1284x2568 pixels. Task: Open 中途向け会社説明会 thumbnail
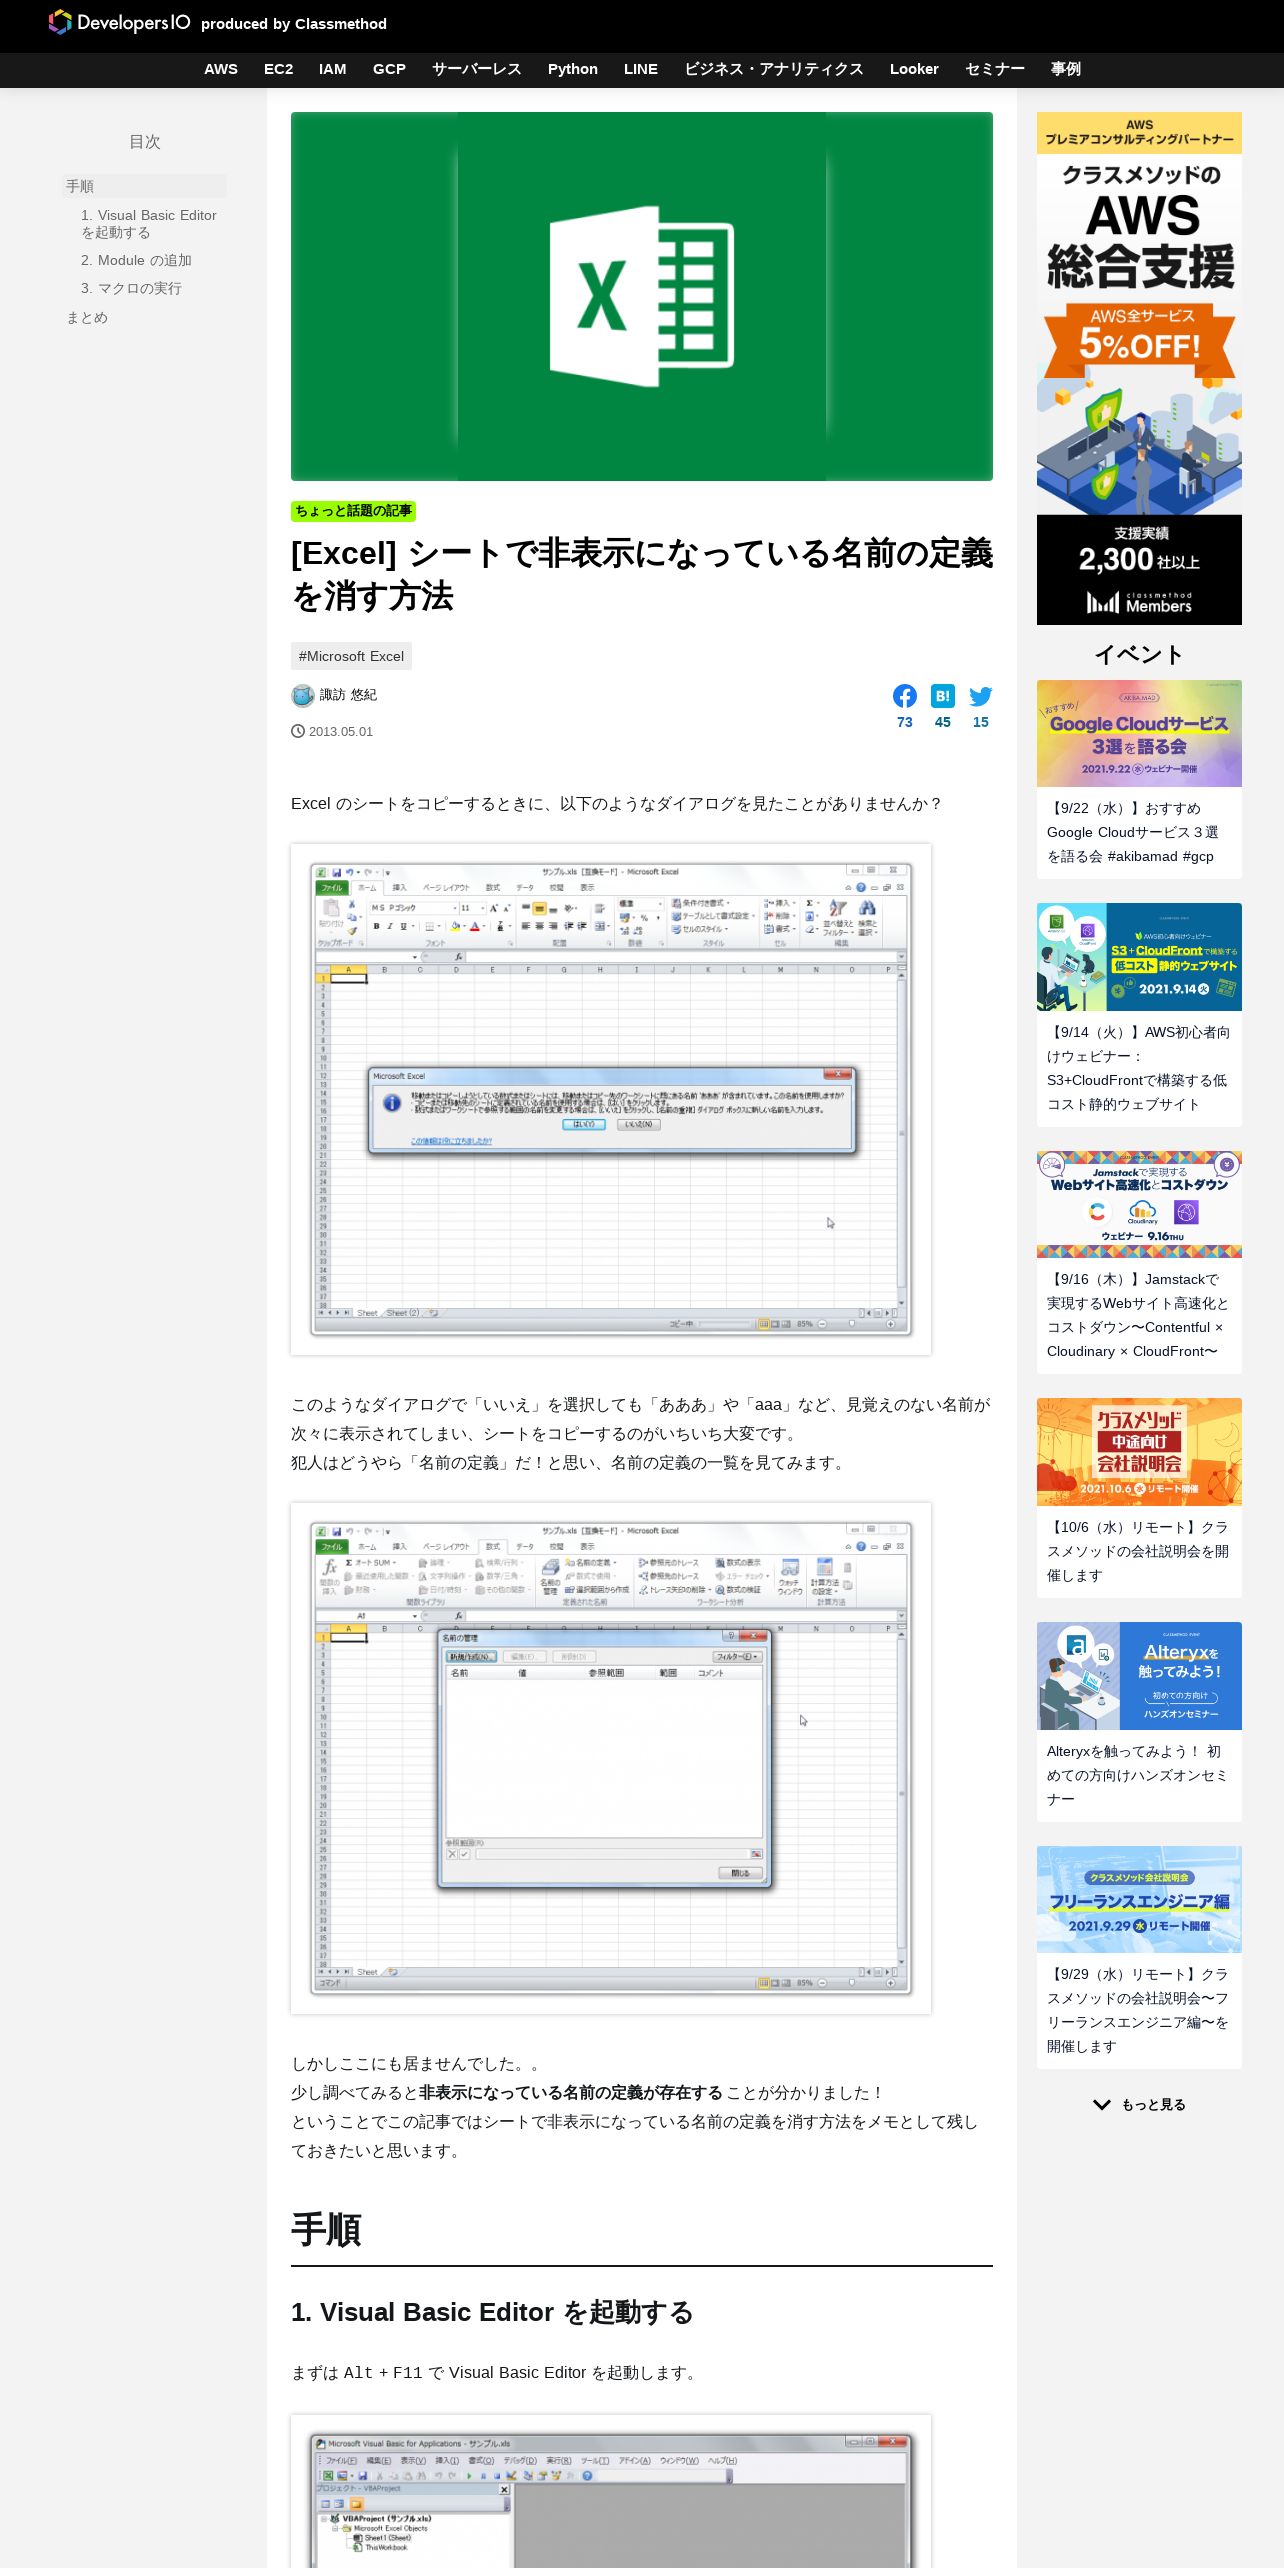[1139, 1452]
